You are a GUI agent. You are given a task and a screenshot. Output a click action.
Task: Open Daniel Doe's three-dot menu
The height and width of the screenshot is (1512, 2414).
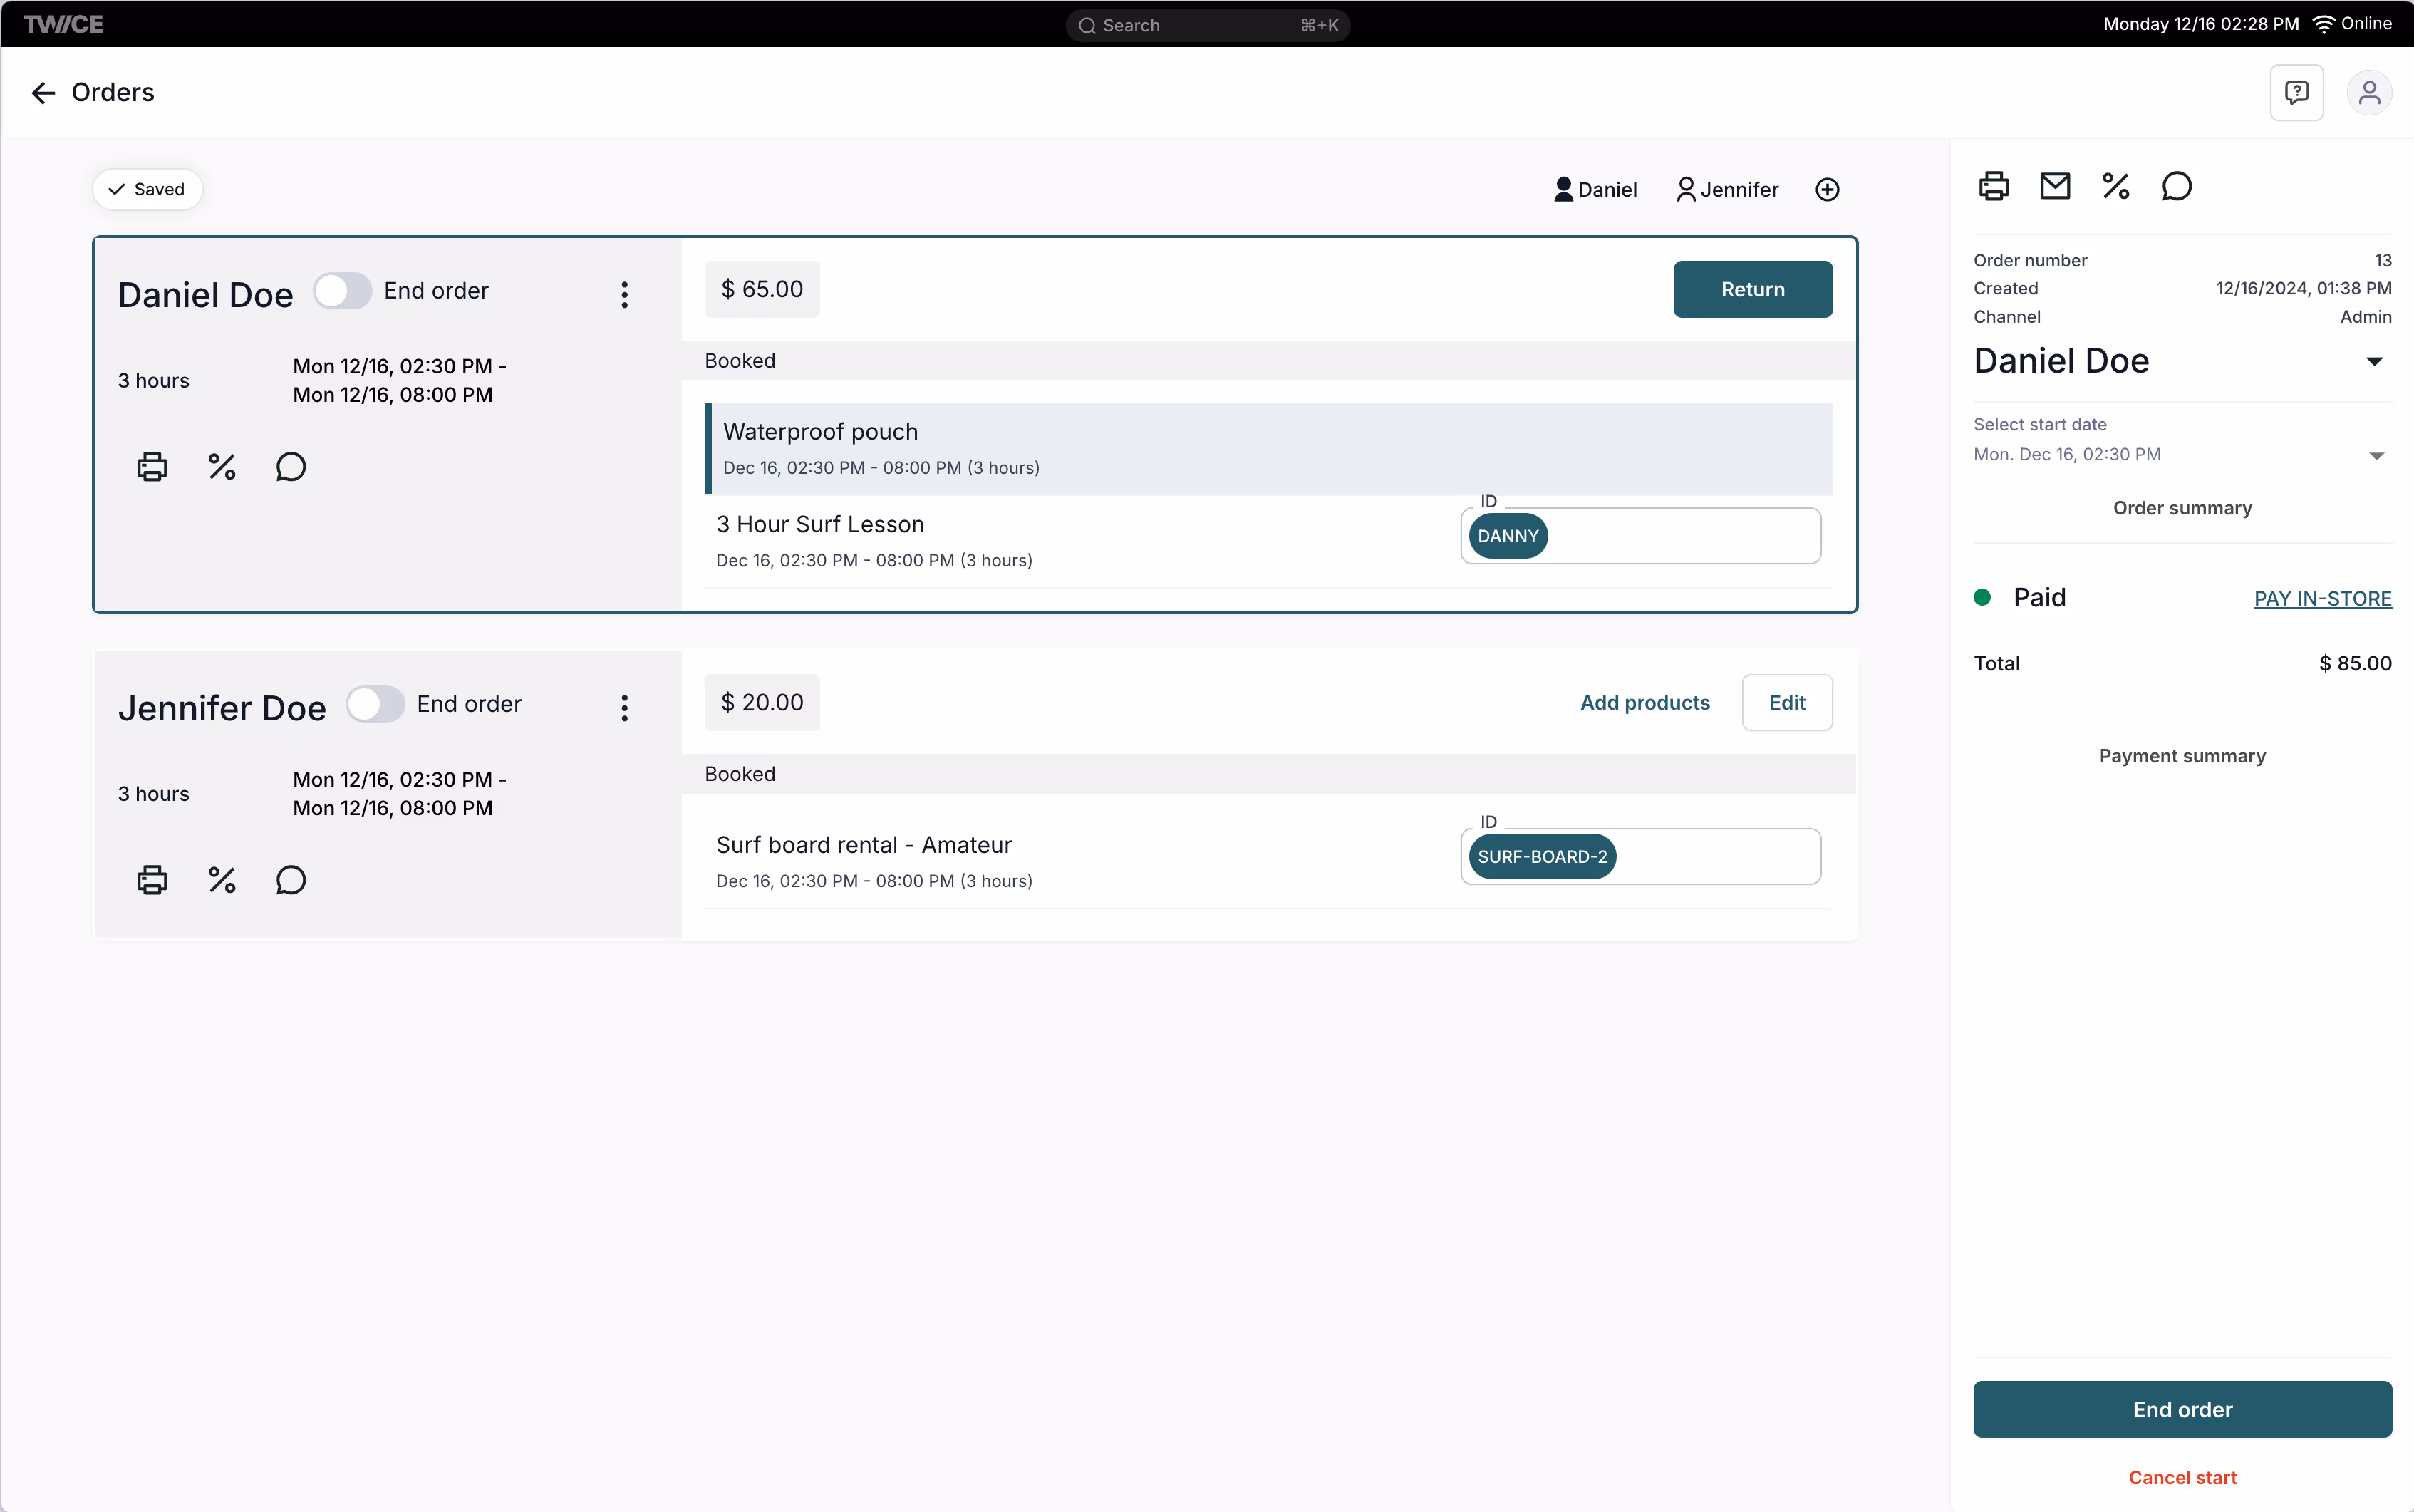point(624,294)
